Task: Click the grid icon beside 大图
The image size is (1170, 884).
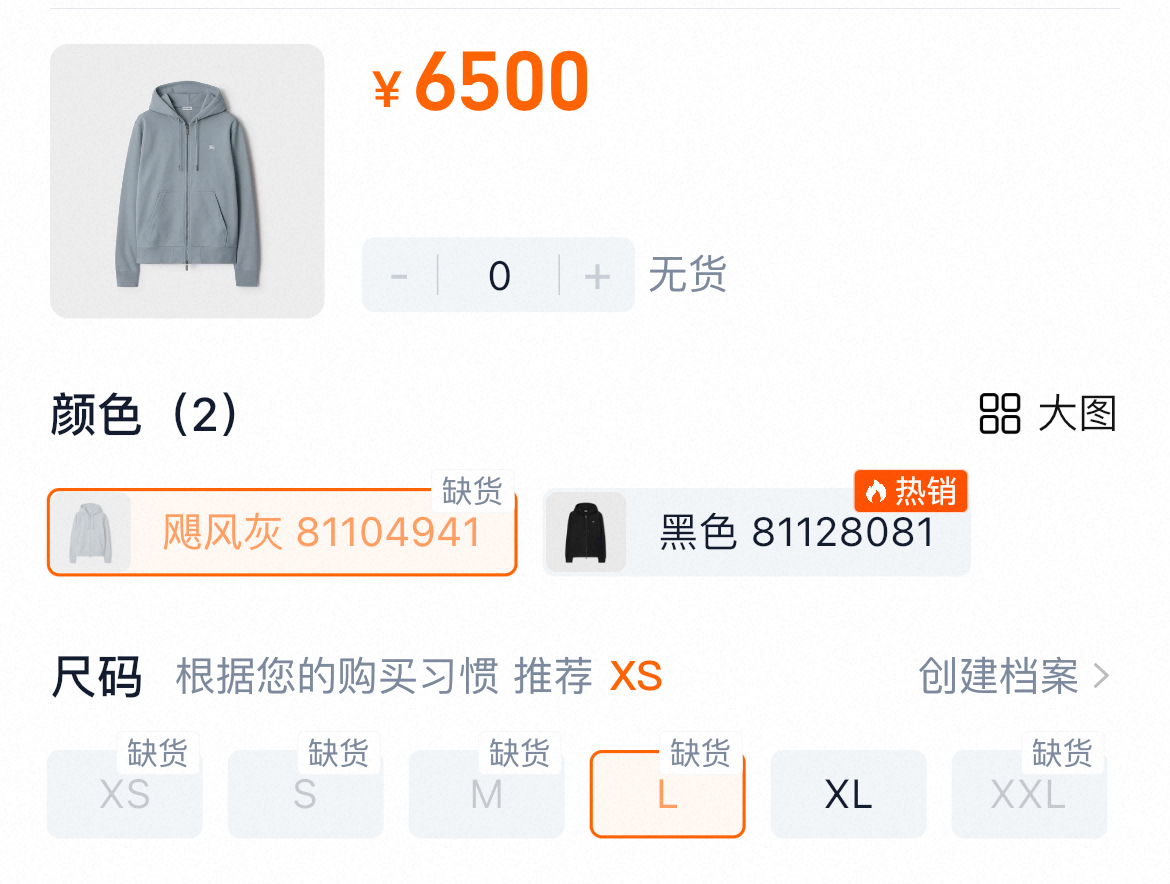Action: click(x=999, y=413)
